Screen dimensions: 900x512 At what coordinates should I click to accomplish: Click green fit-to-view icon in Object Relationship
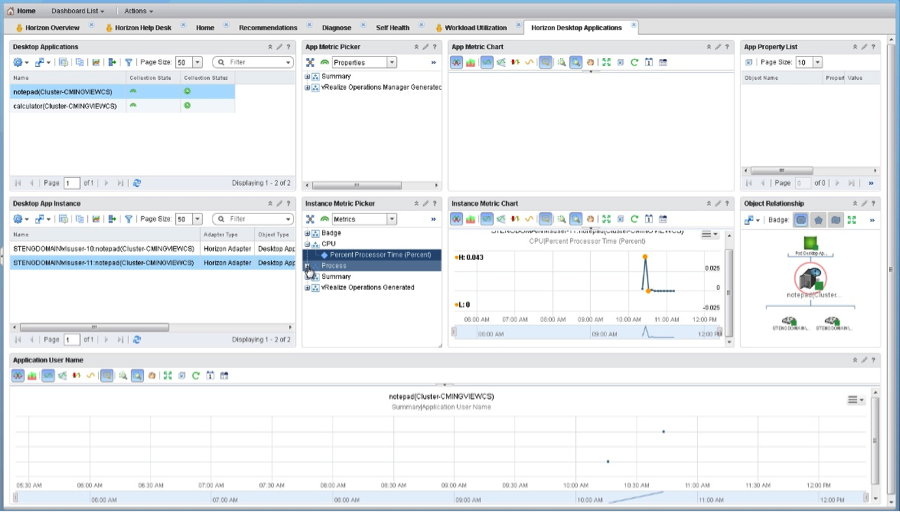tap(851, 219)
